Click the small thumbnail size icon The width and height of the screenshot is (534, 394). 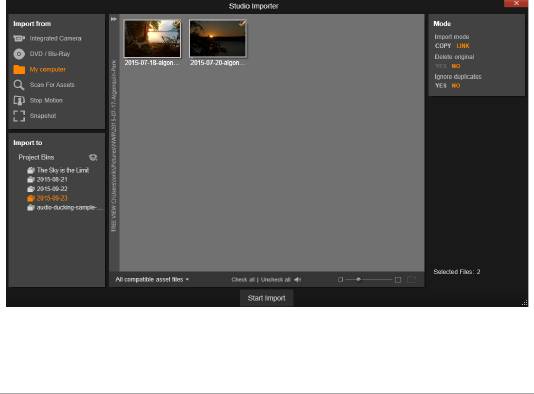coord(340,280)
